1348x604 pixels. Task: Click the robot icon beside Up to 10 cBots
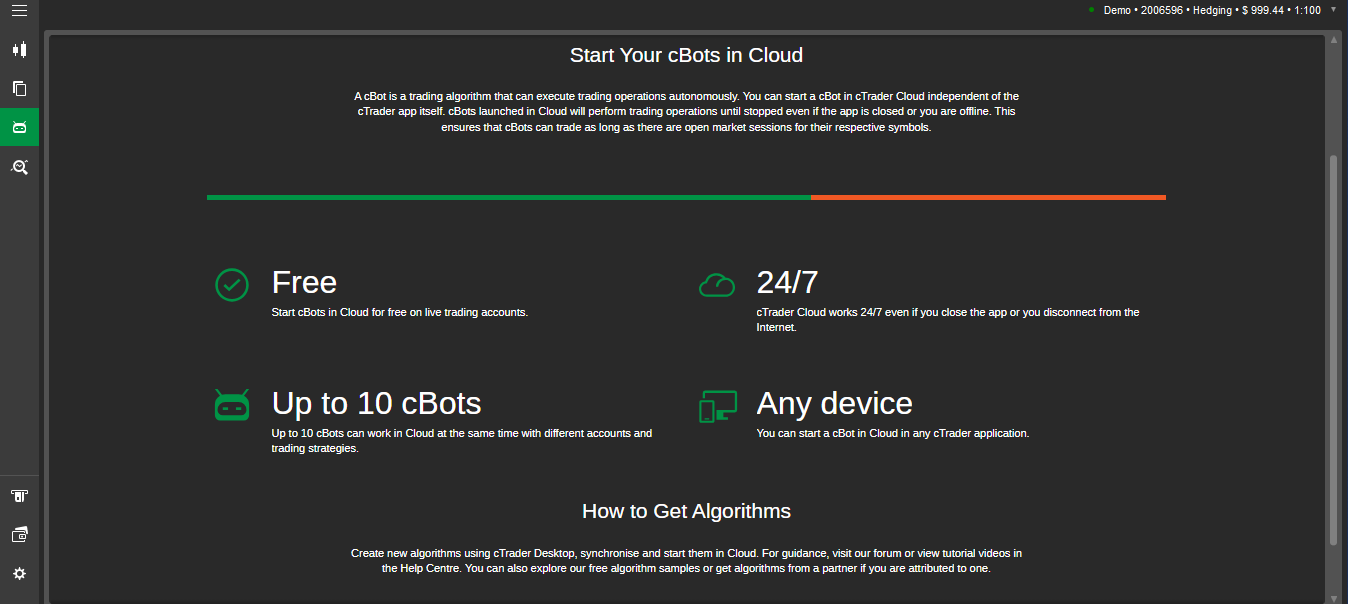click(232, 406)
